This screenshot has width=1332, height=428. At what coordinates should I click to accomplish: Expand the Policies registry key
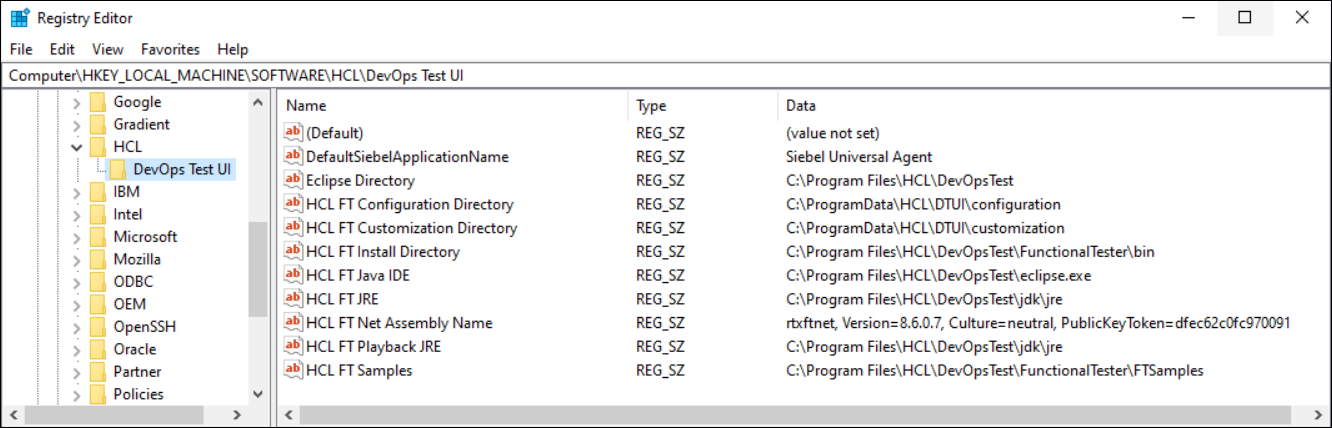tap(76, 394)
